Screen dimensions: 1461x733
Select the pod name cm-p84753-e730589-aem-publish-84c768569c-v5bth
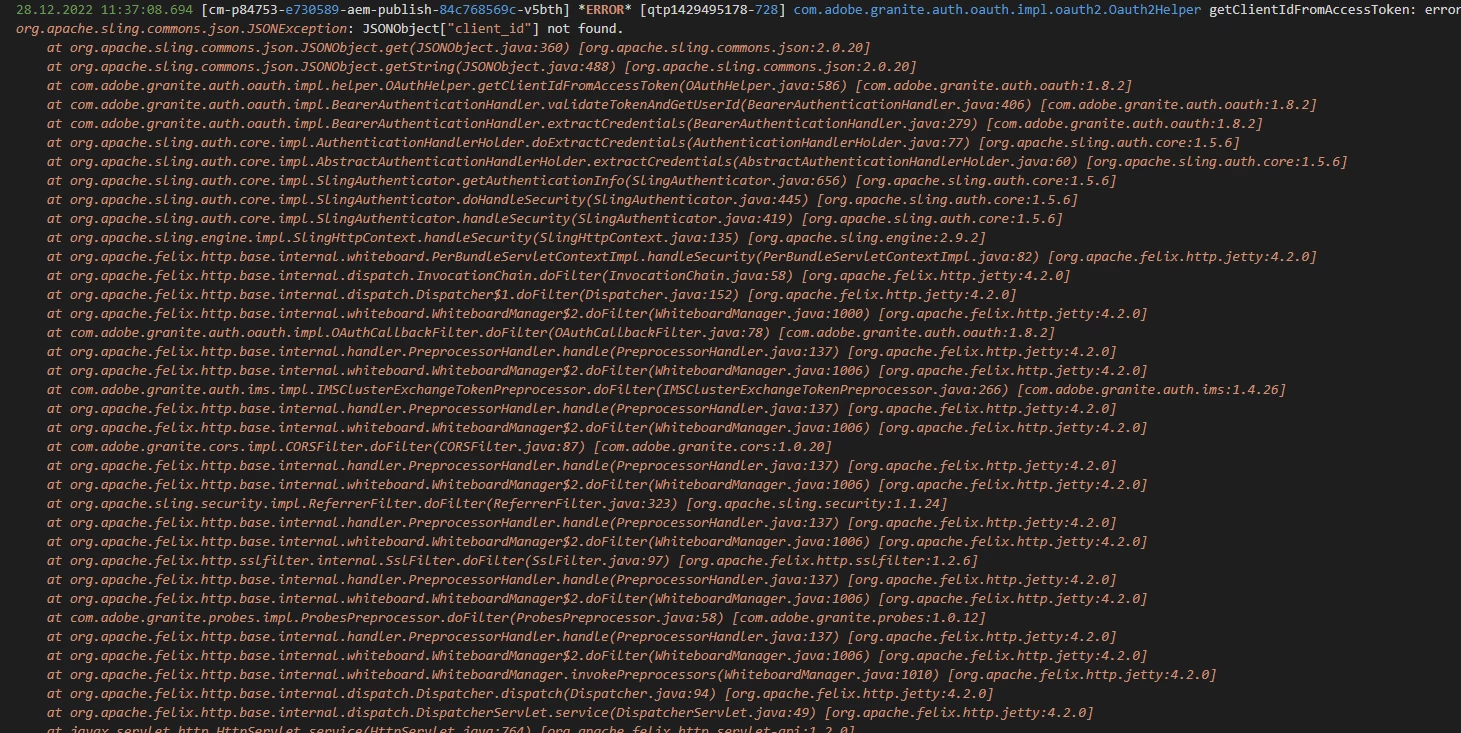coord(385,10)
